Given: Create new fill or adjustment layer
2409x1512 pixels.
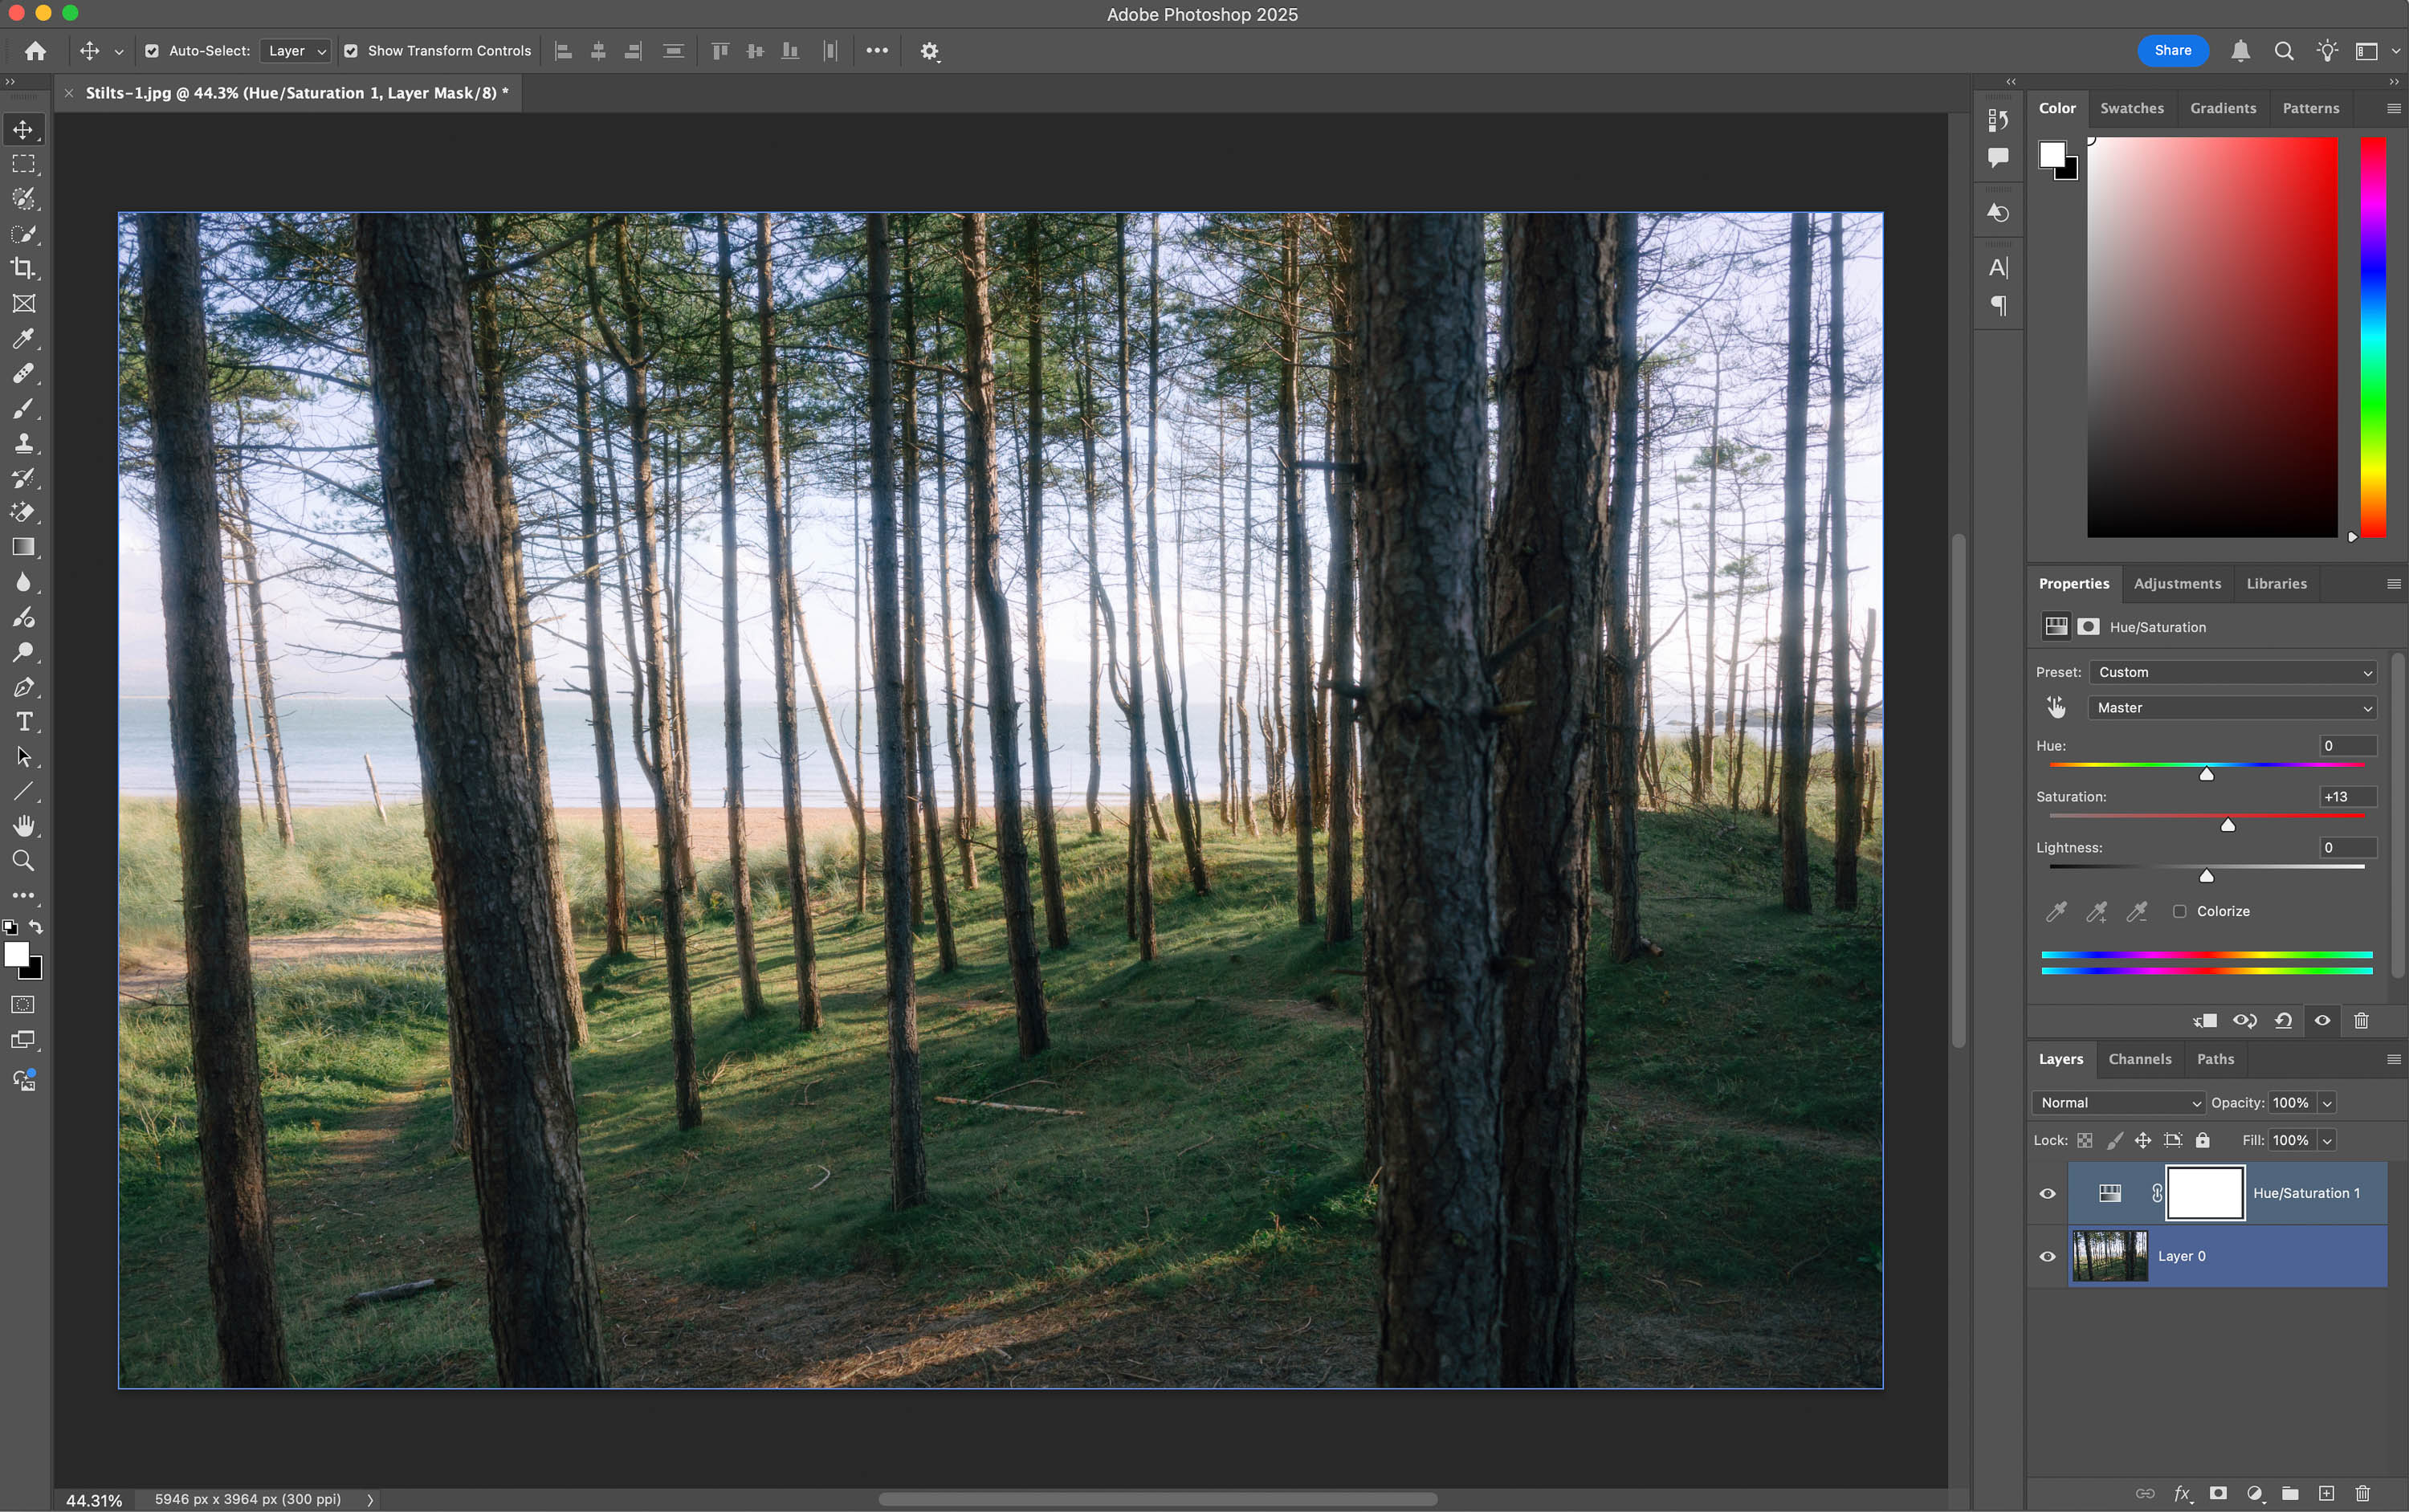Looking at the screenshot, I should pyautogui.click(x=2255, y=1493).
